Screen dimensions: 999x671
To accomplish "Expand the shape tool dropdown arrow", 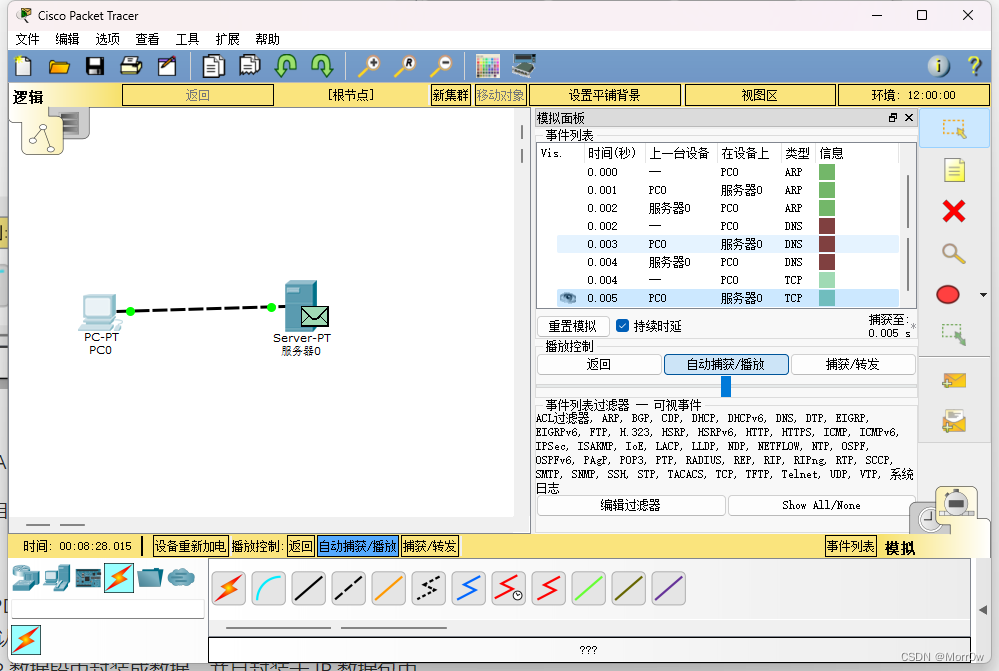I will (x=983, y=295).
